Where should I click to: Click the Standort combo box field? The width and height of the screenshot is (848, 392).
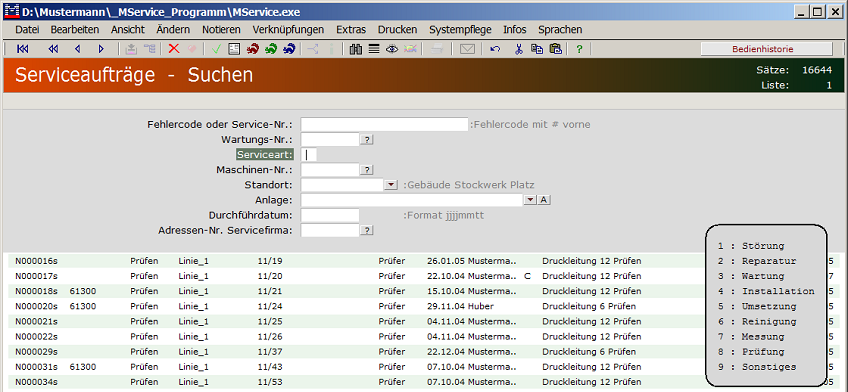click(x=342, y=185)
